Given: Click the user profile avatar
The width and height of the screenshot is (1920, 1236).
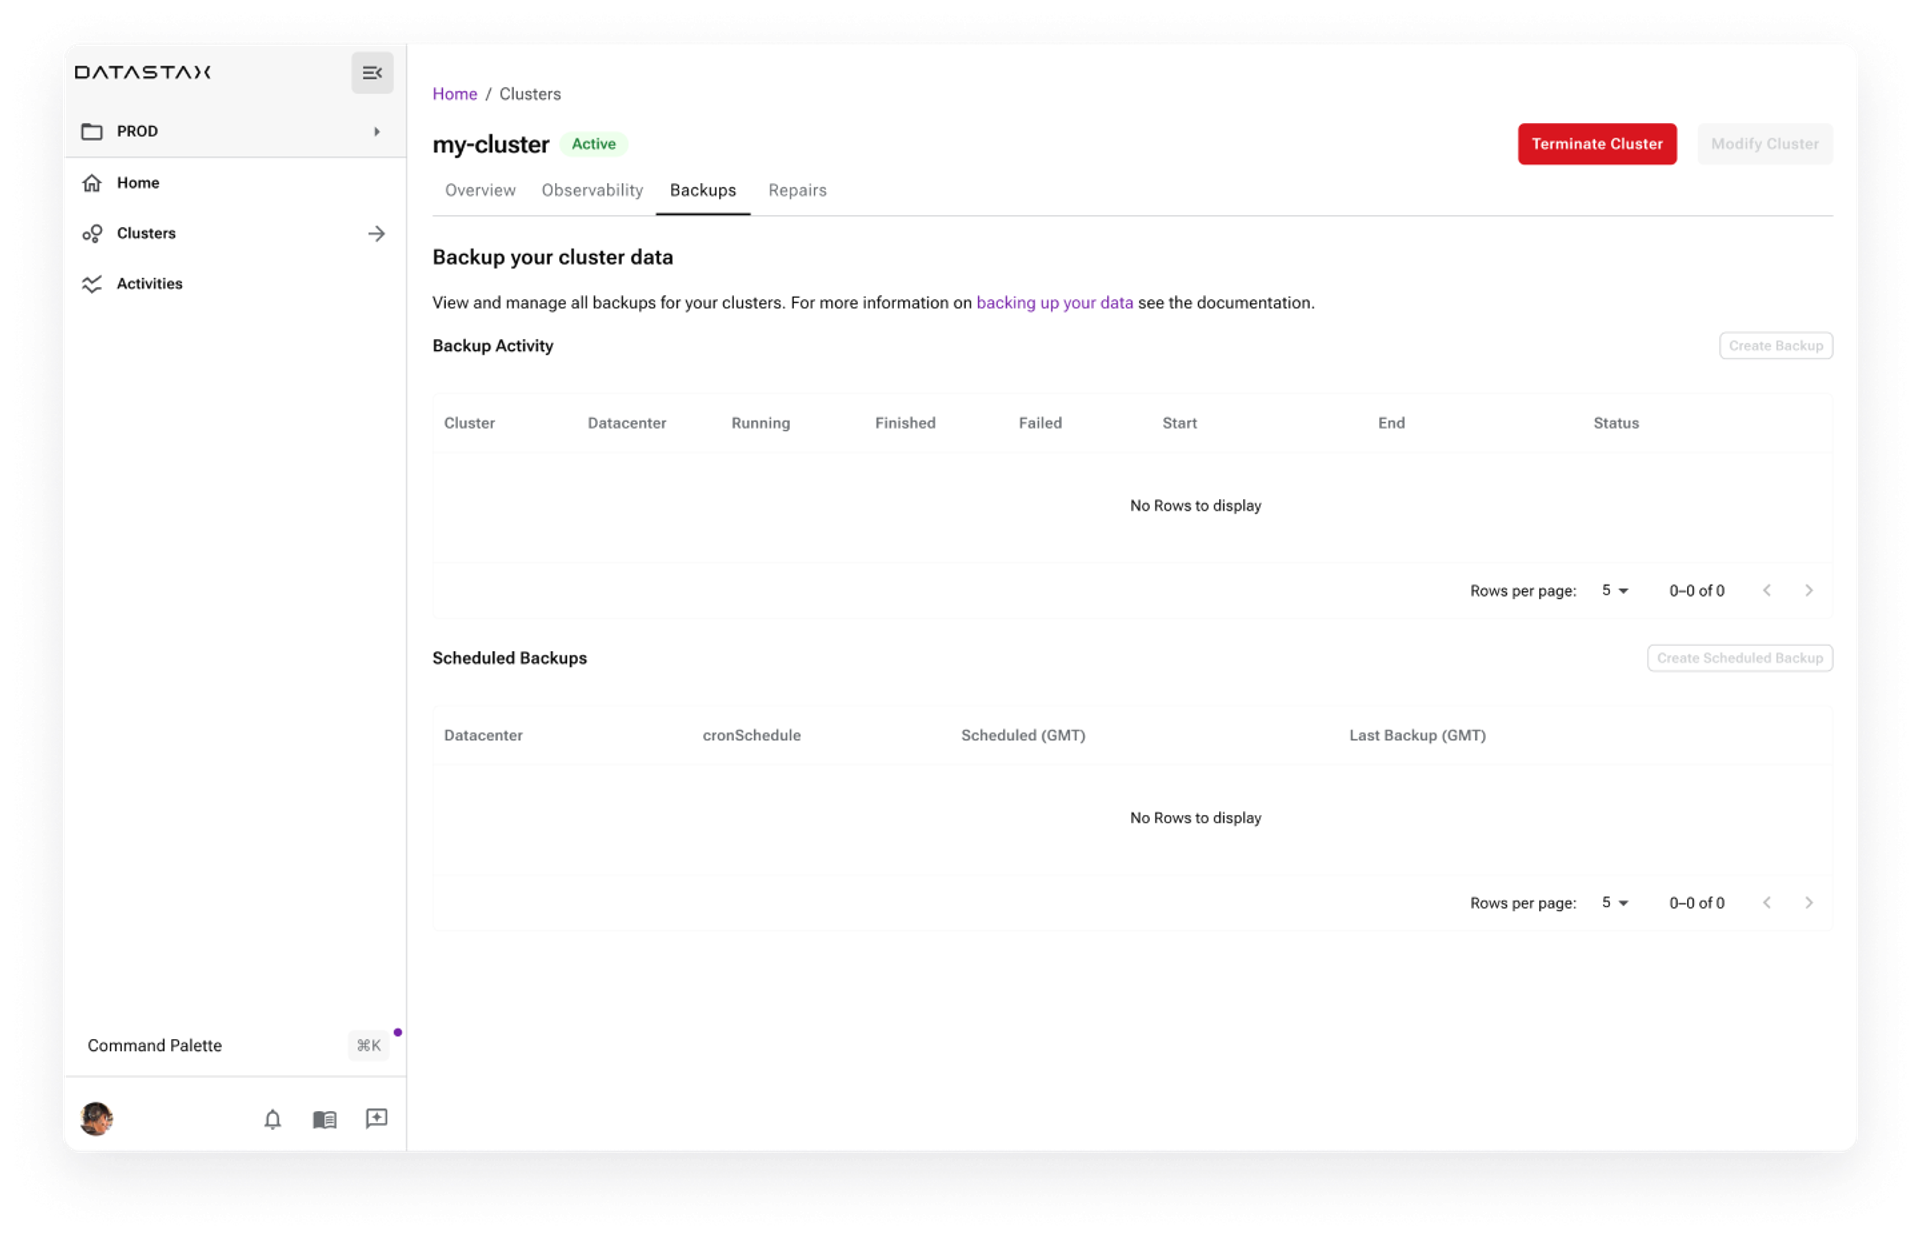Looking at the screenshot, I should 99,1118.
